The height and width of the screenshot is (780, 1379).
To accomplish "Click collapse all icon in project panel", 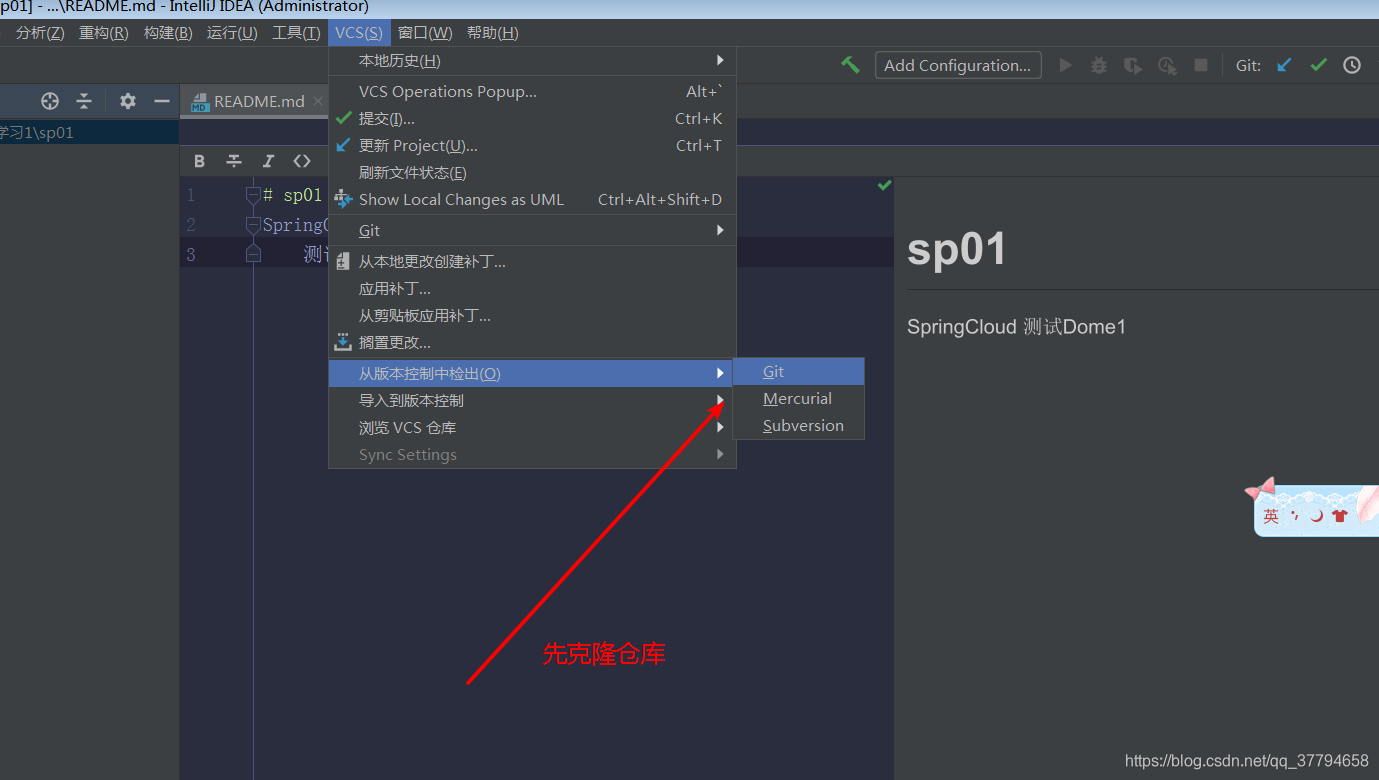I will pos(84,101).
